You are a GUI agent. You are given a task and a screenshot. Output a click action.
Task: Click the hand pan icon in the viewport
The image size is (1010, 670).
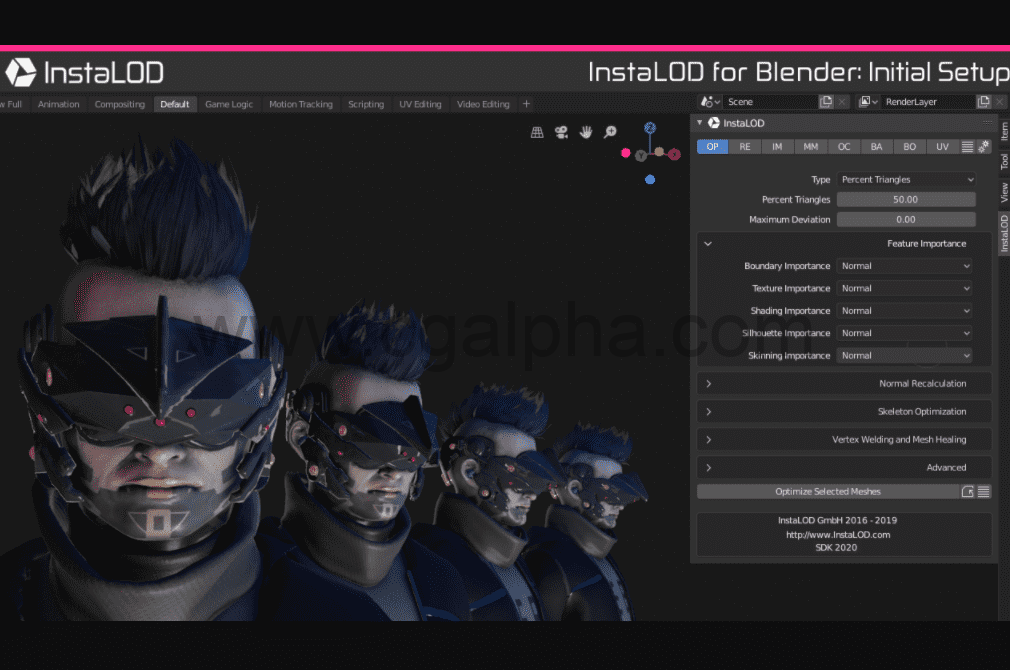tap(585, 131)
